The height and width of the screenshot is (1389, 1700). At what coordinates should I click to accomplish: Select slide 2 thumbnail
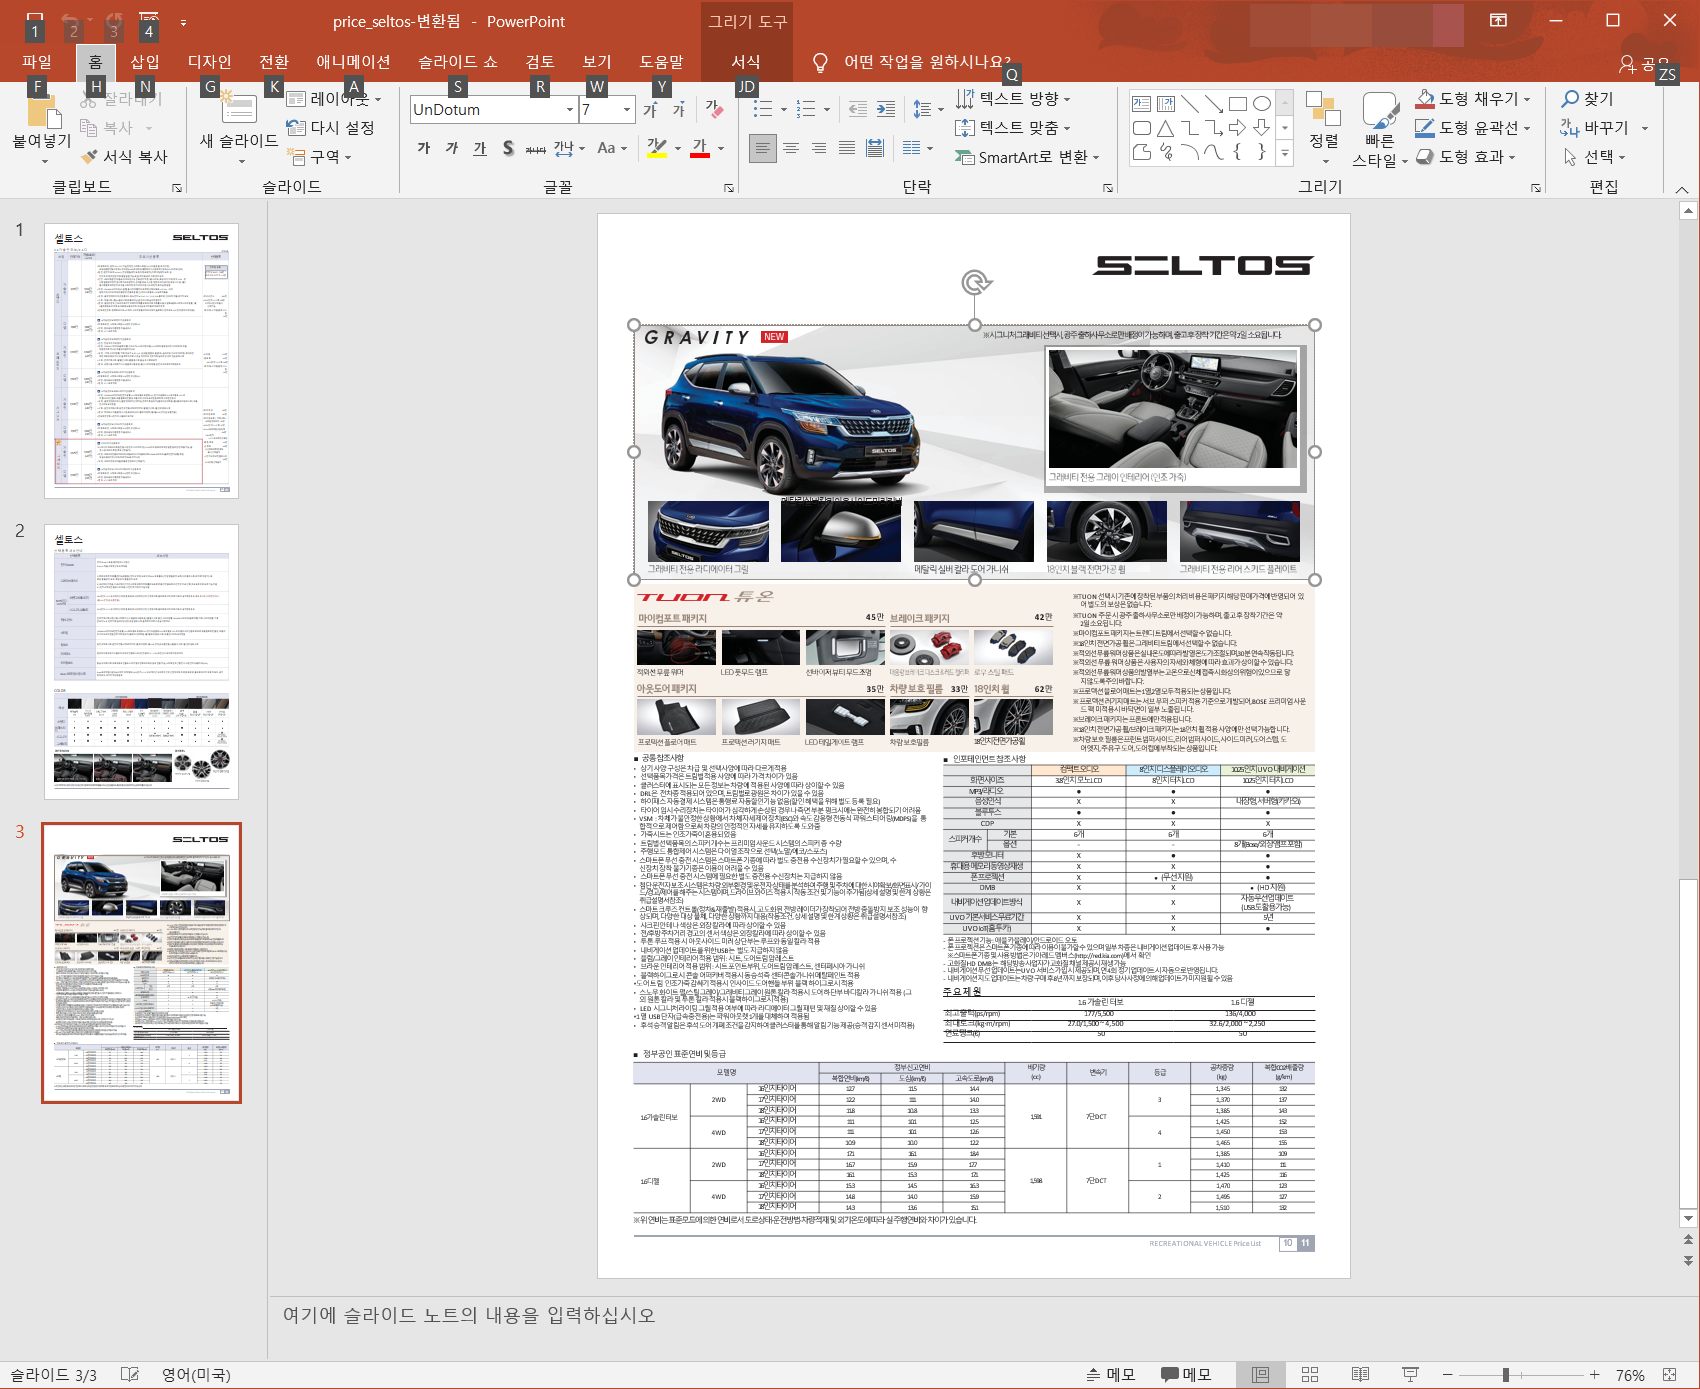point(141,661)
